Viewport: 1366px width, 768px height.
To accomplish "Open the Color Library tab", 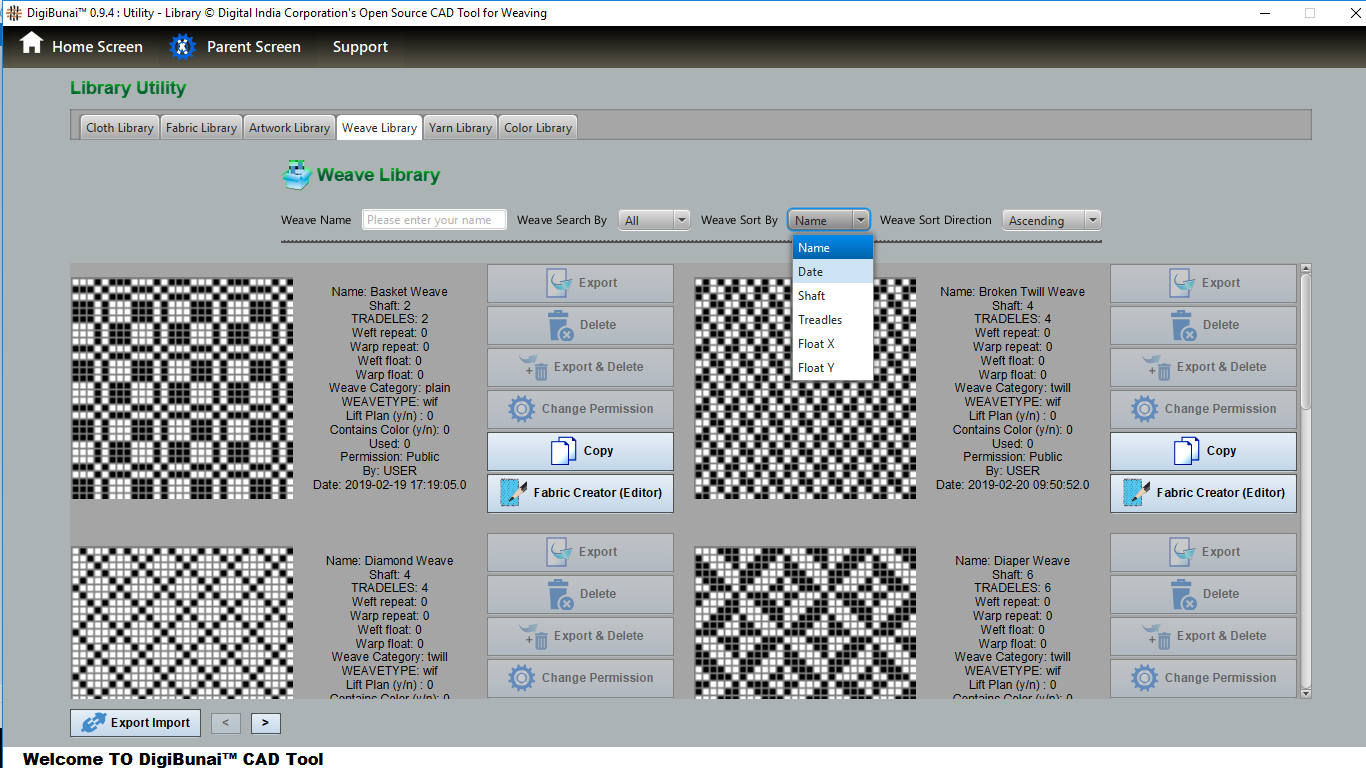I will [x=537, y=128].
